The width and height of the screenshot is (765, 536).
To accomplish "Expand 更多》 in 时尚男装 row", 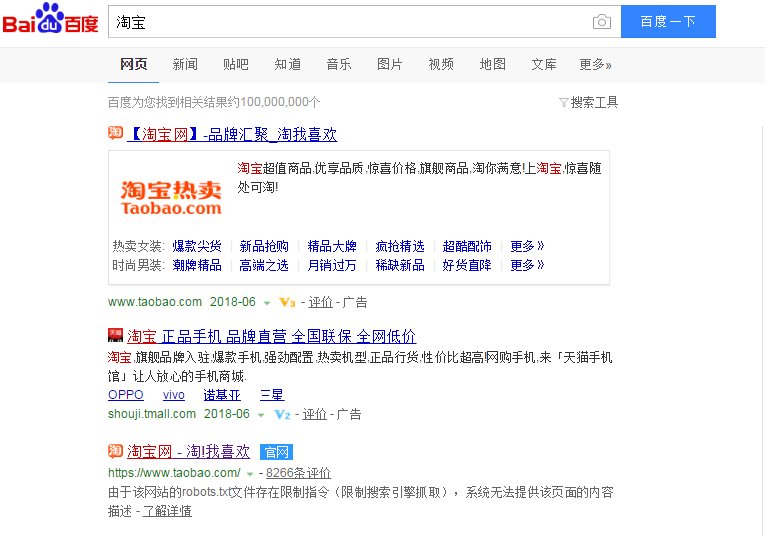I will point(527,265).
